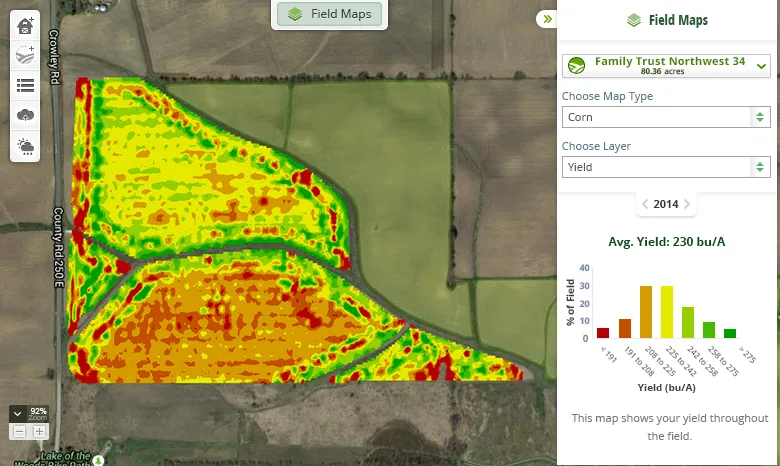
Task: Open the list view icon
Action: point(25,86)
